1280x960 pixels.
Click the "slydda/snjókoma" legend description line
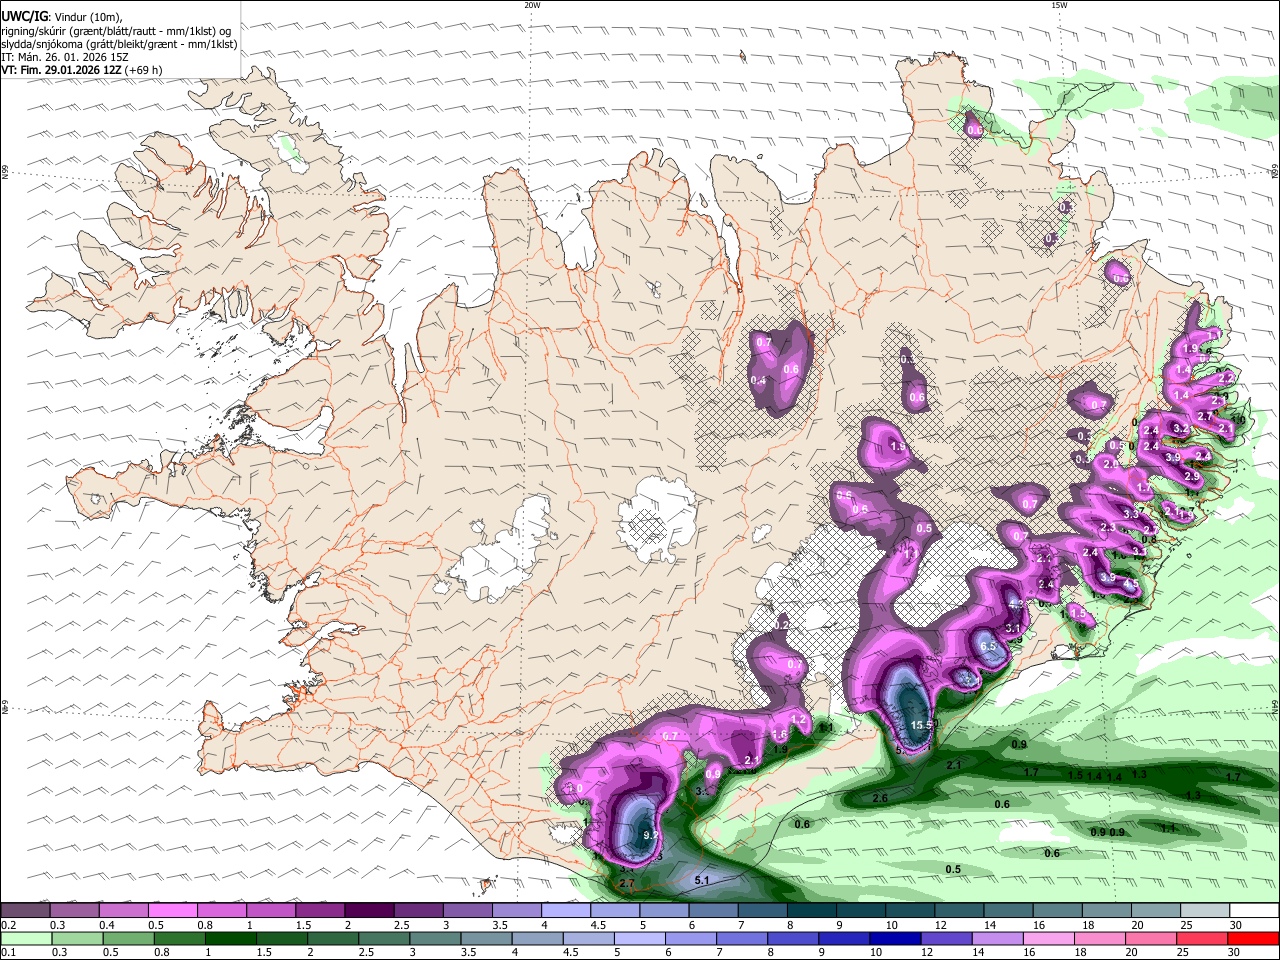120,44
